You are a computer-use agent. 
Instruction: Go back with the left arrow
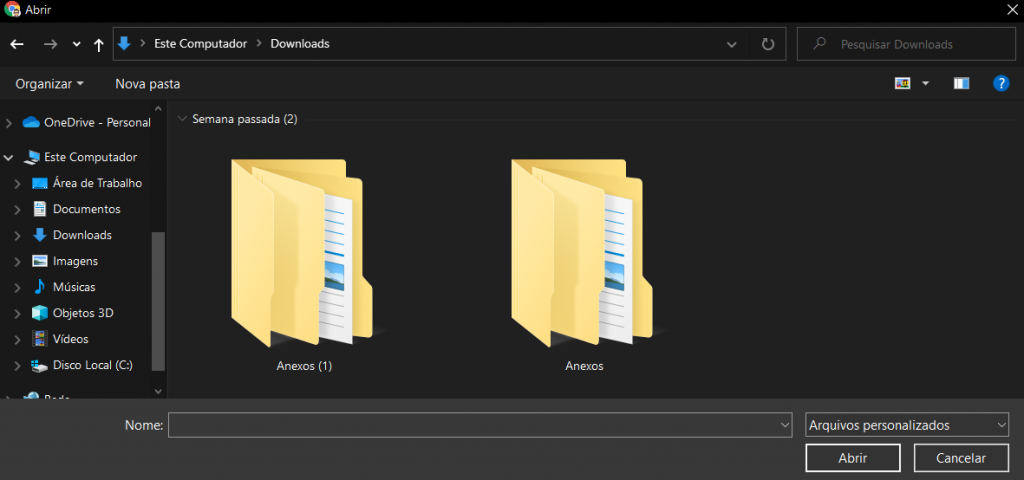(x=17, y=44)
